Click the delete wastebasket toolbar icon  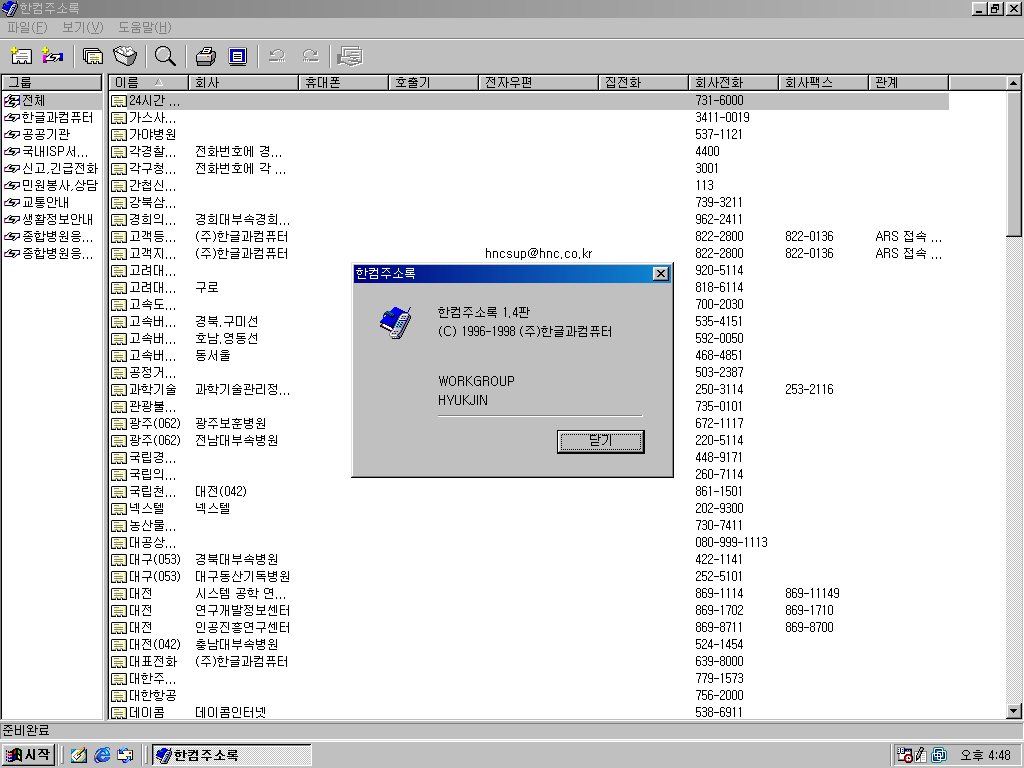tap(125, 57)
